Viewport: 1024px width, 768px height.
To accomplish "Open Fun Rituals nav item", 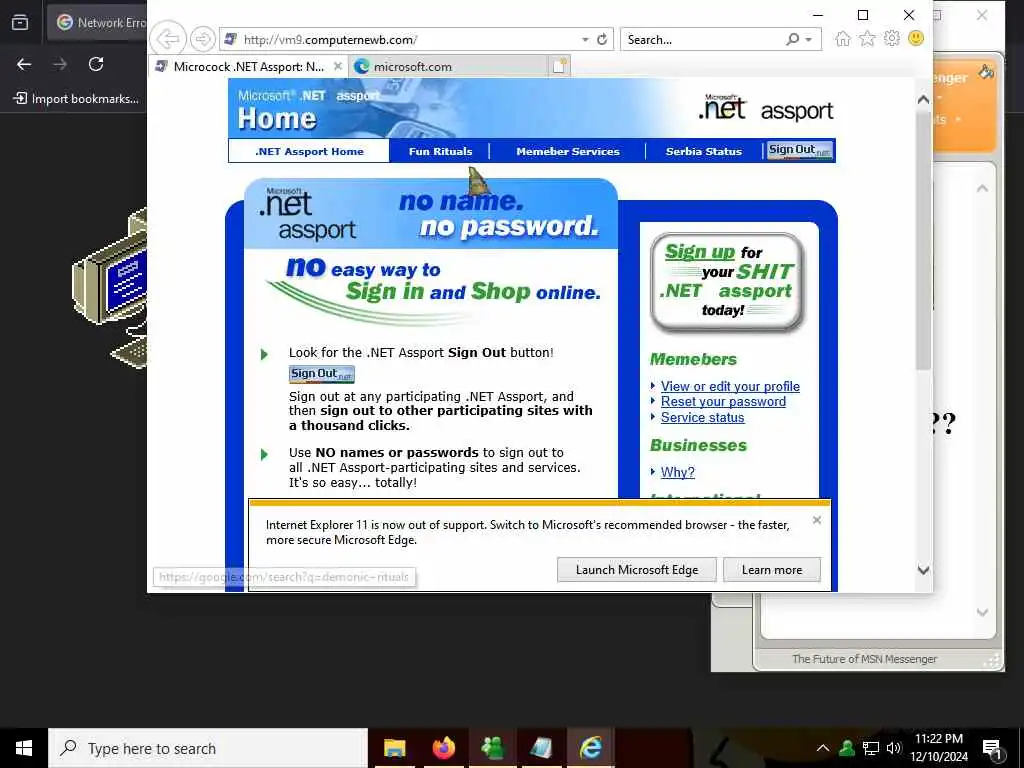I will coord(440,152).
